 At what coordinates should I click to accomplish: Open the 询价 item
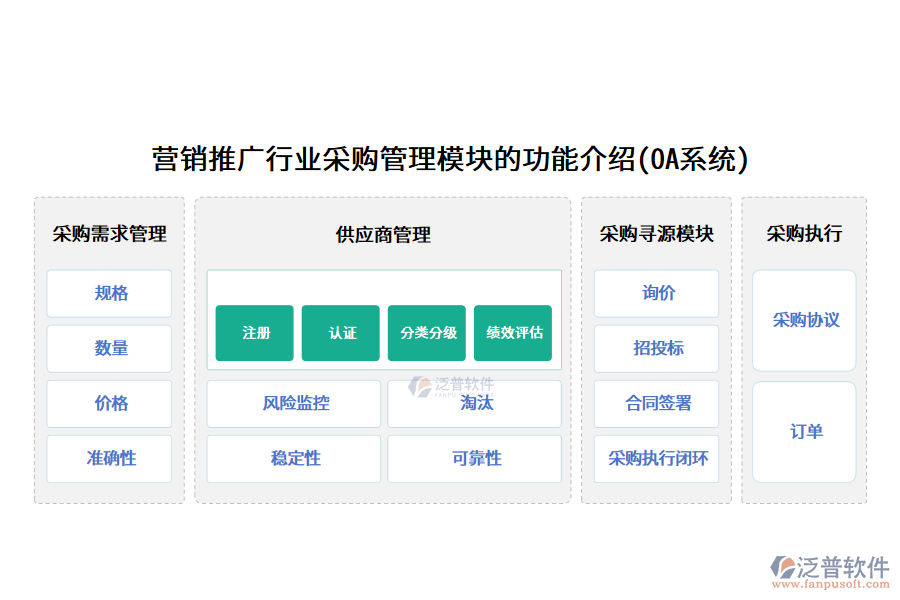657,294
